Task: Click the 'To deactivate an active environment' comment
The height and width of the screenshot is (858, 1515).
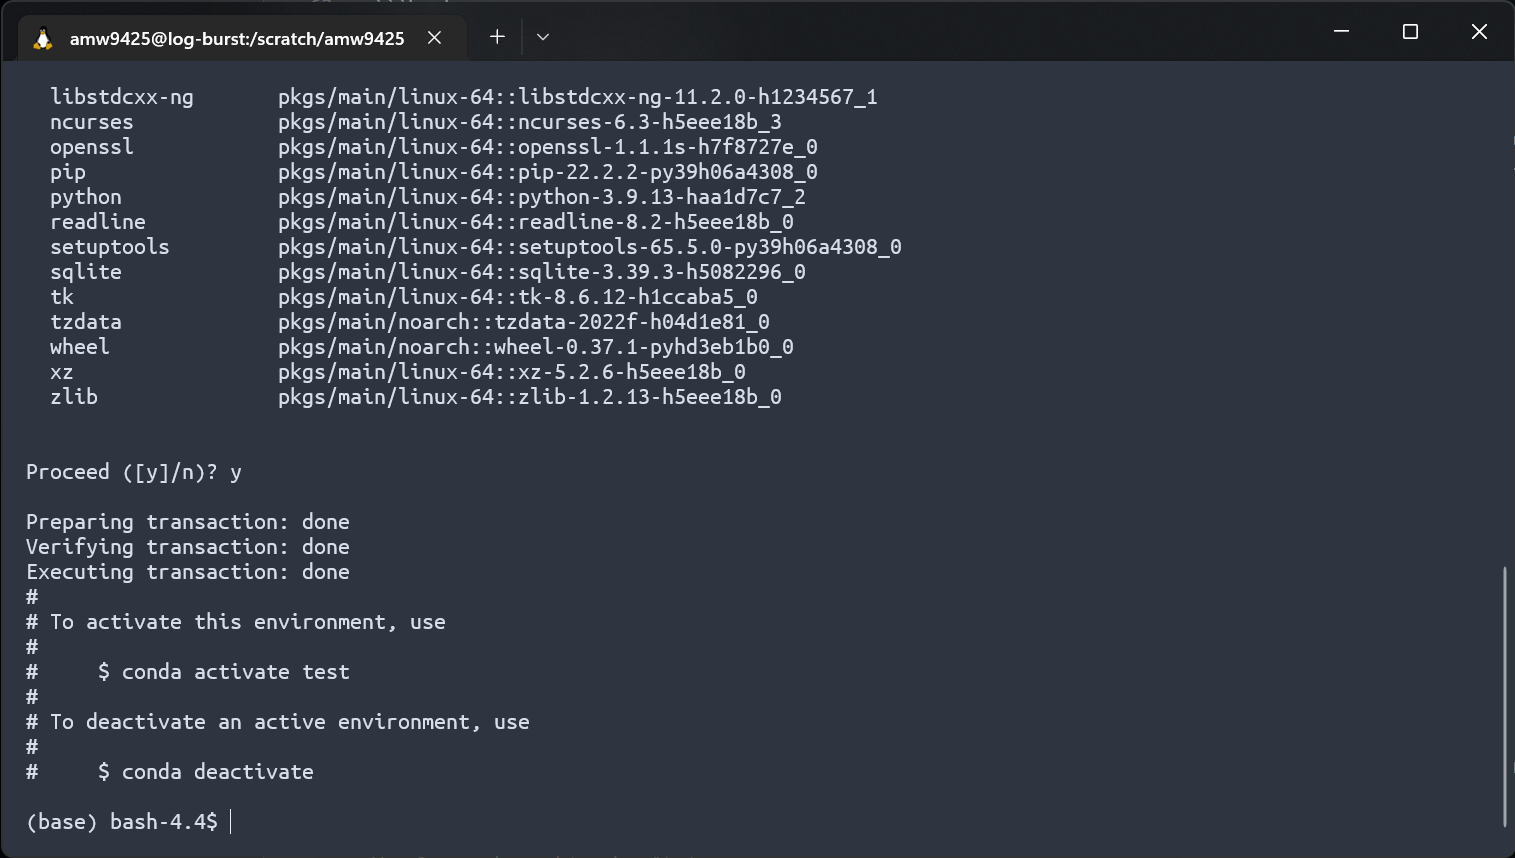Action: click(x=278, y=722)
